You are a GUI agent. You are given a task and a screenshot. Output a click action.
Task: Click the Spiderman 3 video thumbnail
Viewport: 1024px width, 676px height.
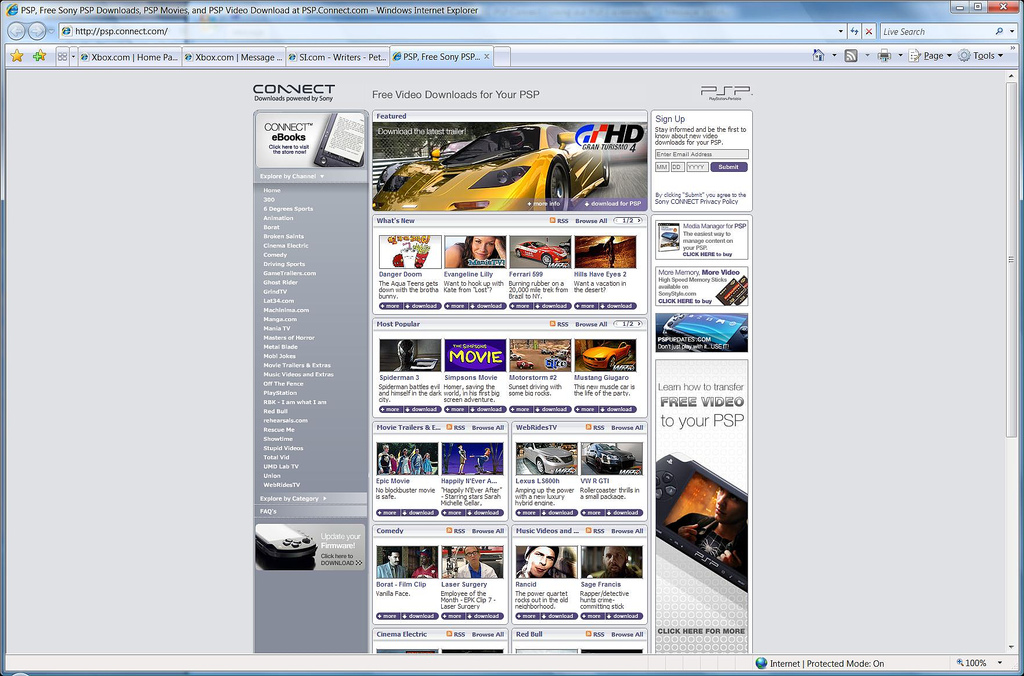pos(409,355)
